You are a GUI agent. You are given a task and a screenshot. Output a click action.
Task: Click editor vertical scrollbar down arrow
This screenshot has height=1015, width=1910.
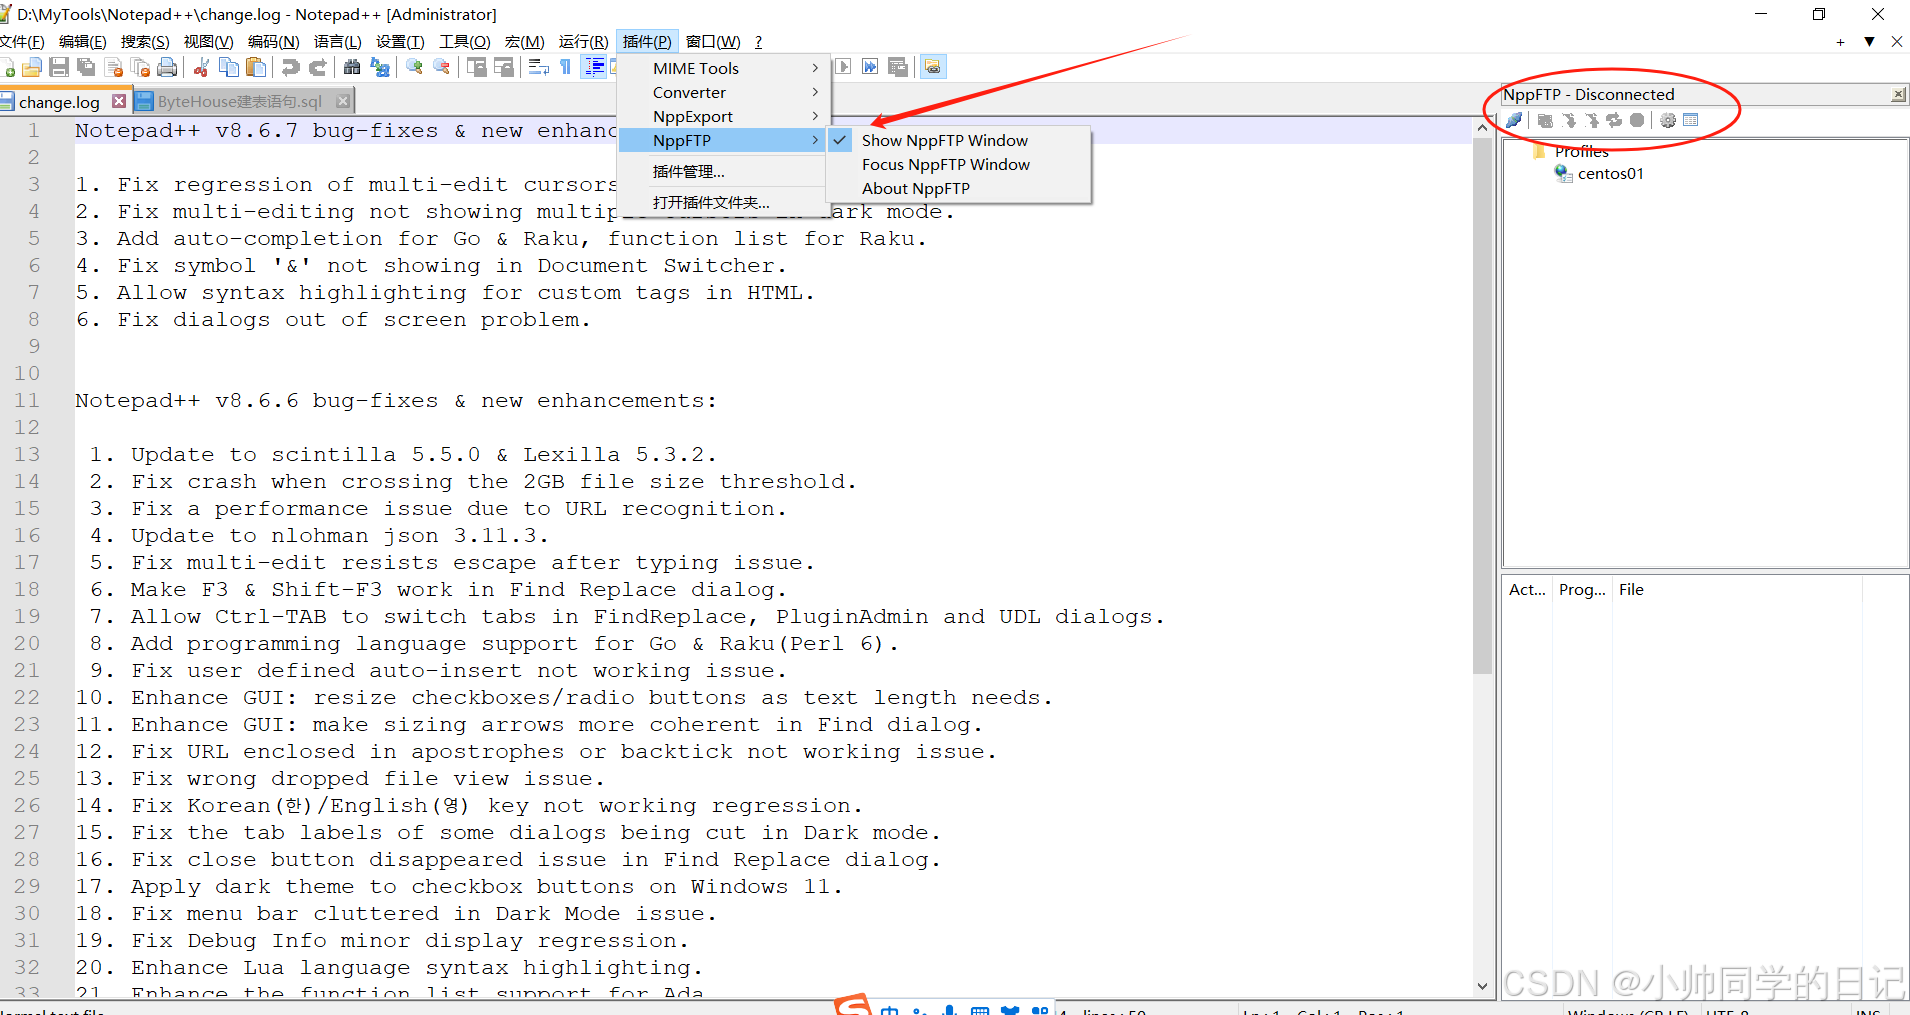point(1482,986)
